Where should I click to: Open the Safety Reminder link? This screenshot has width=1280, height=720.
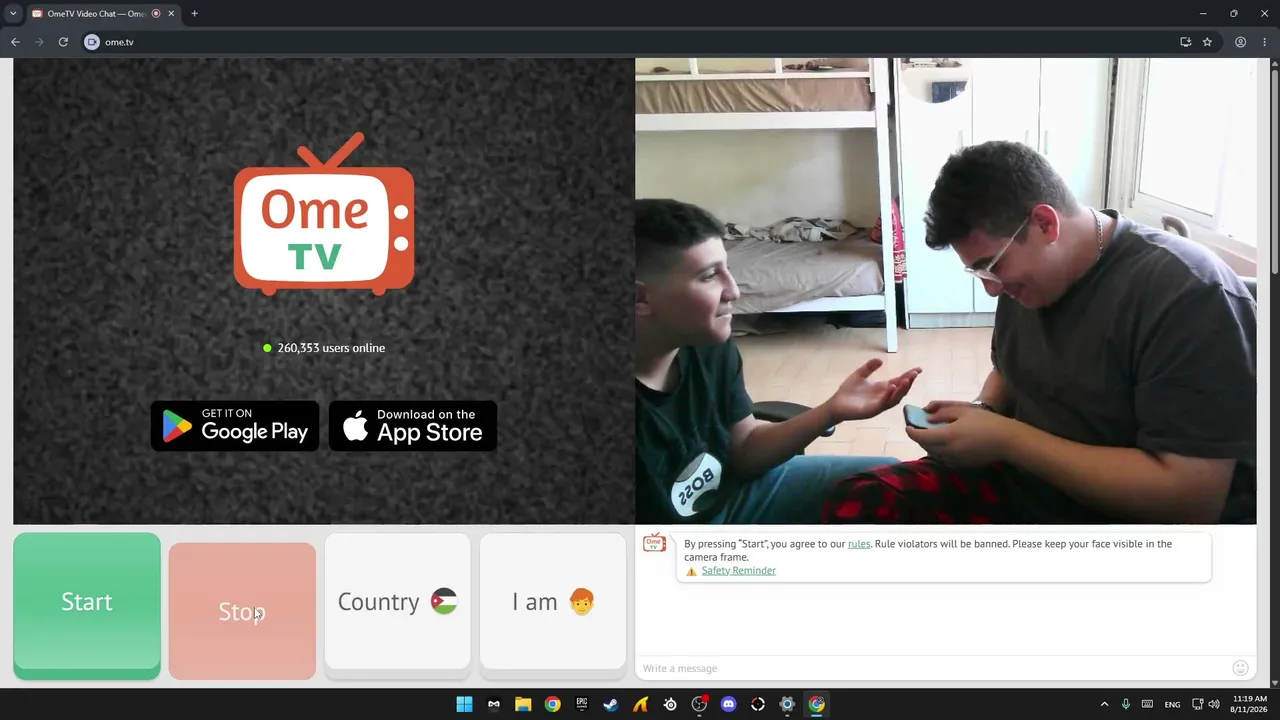(x=738, y=571)
